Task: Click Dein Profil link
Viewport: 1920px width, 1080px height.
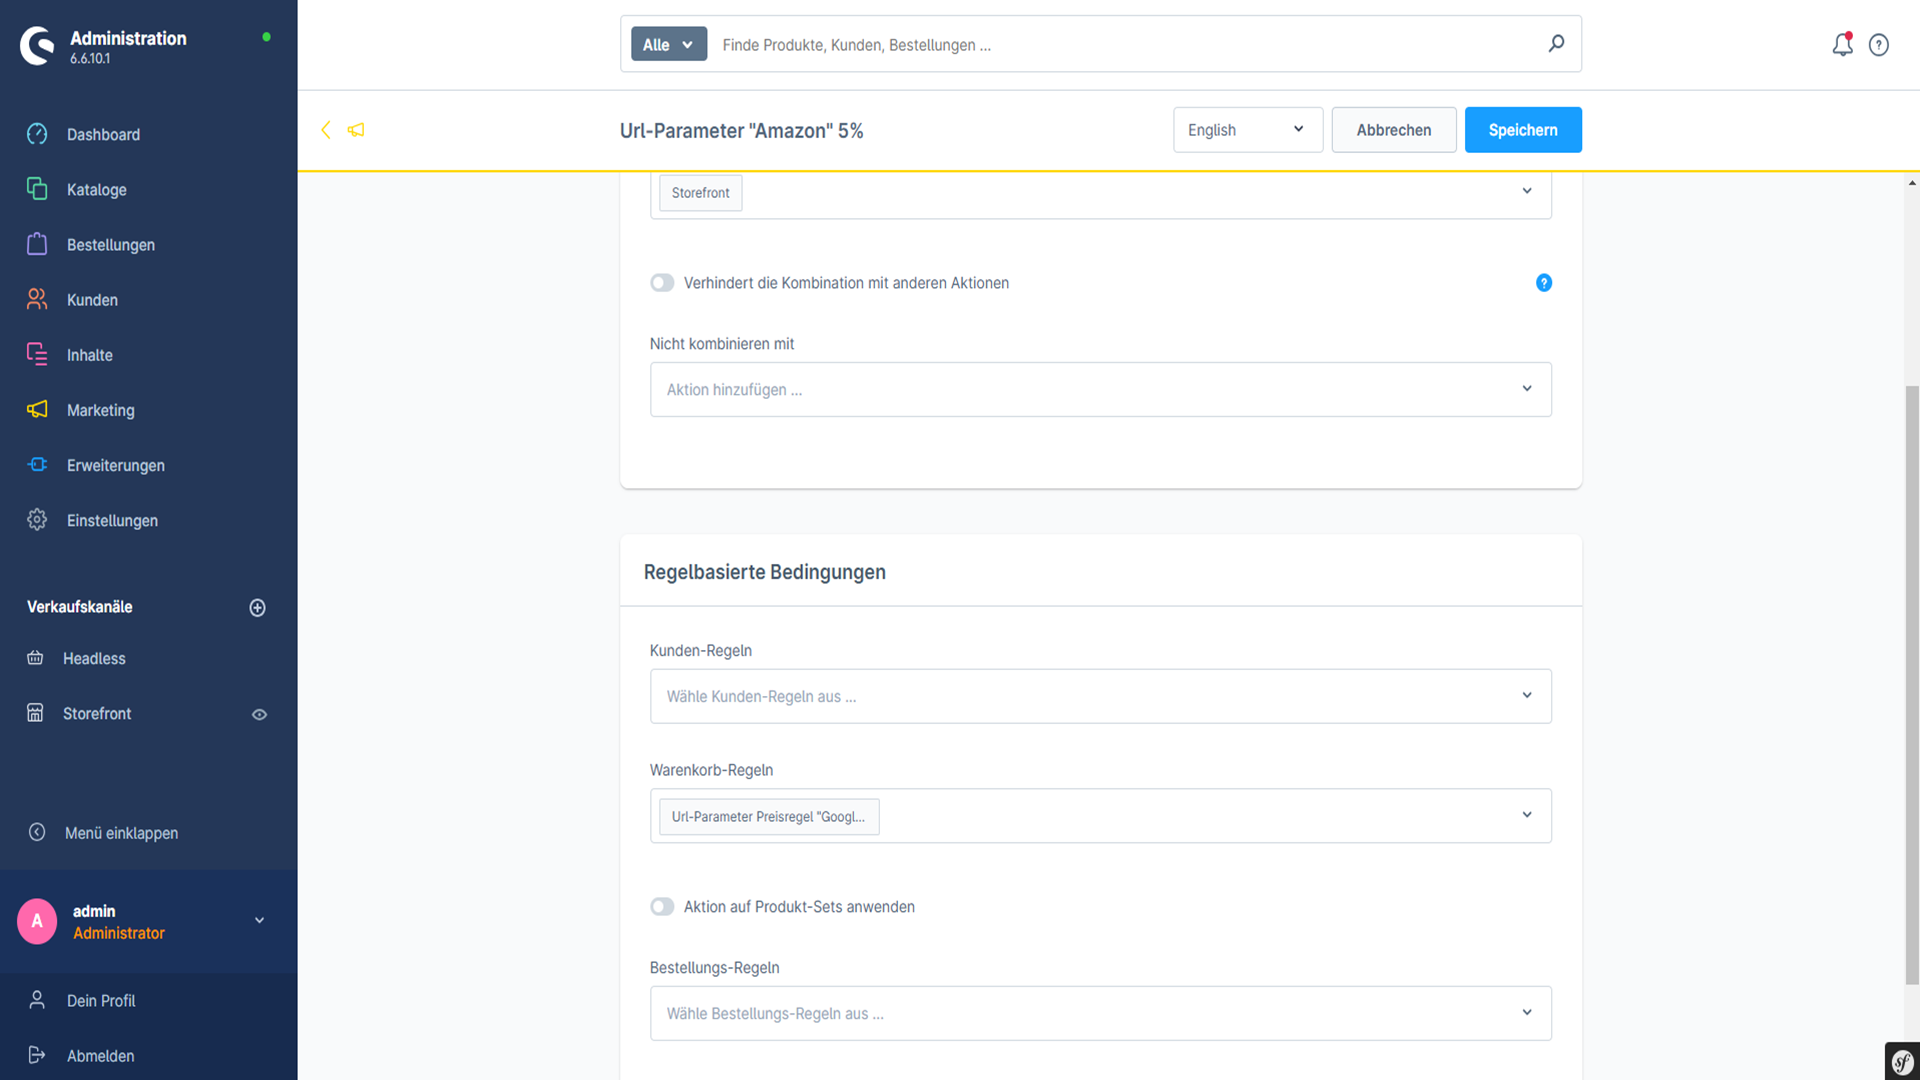Action: pos(101,1000)
